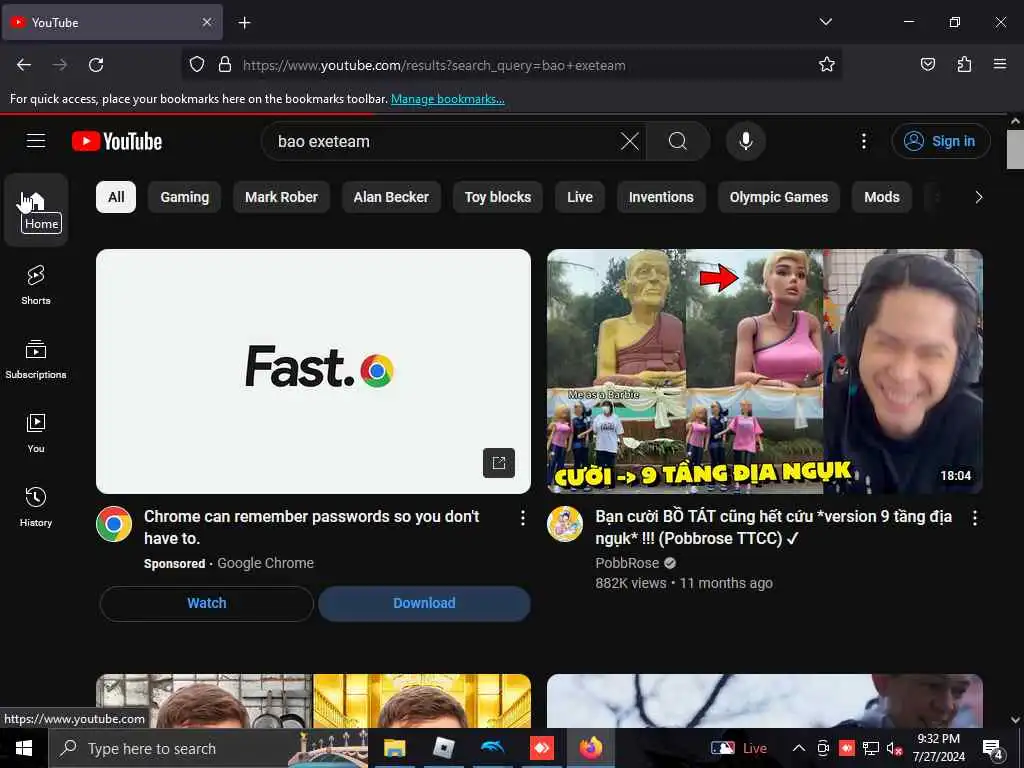
Task: Show more filter chips with the arrow
Action: (x=978, y=197)
